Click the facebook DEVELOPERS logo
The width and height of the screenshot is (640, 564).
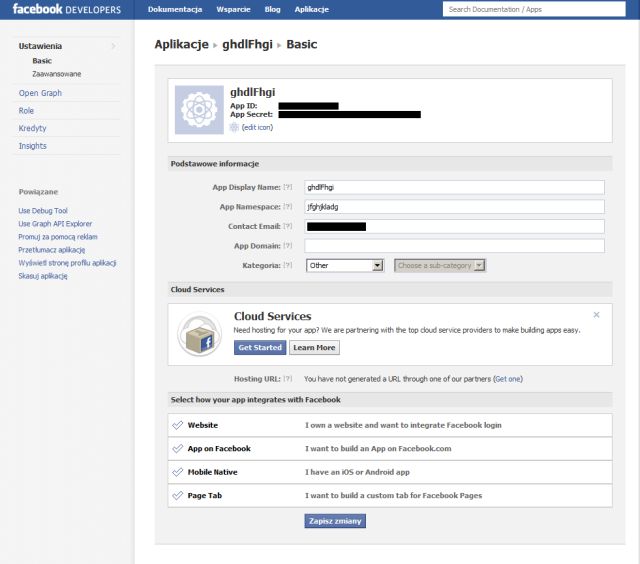point(67,9)
